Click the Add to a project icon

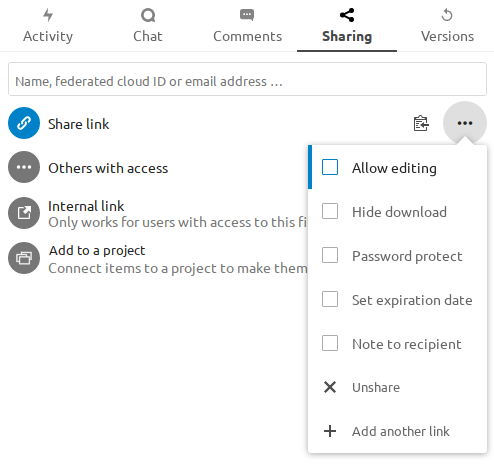coord(24,258)
